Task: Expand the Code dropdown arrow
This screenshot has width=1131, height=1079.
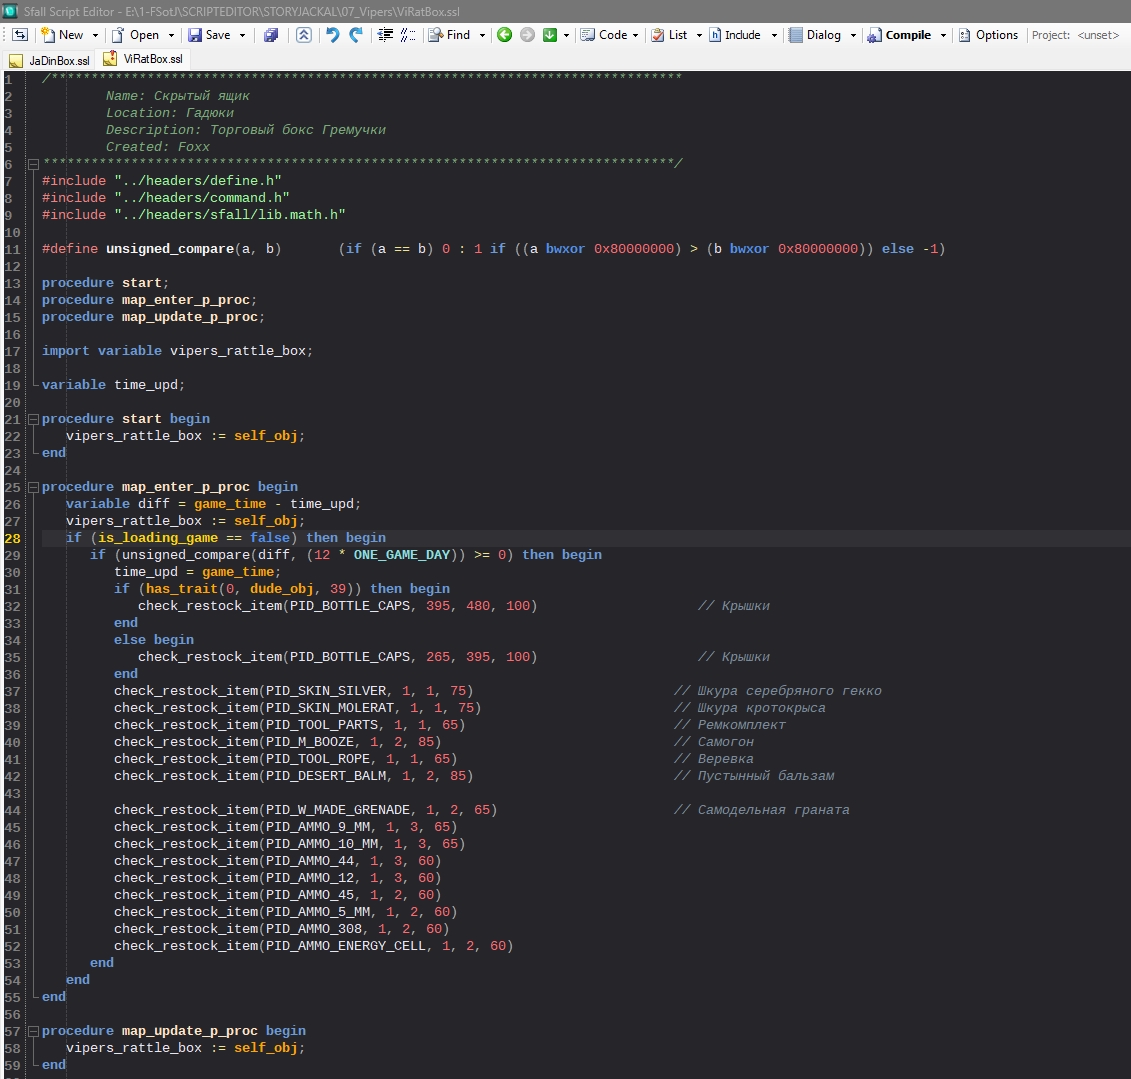Action: click(x=635, y=35)
